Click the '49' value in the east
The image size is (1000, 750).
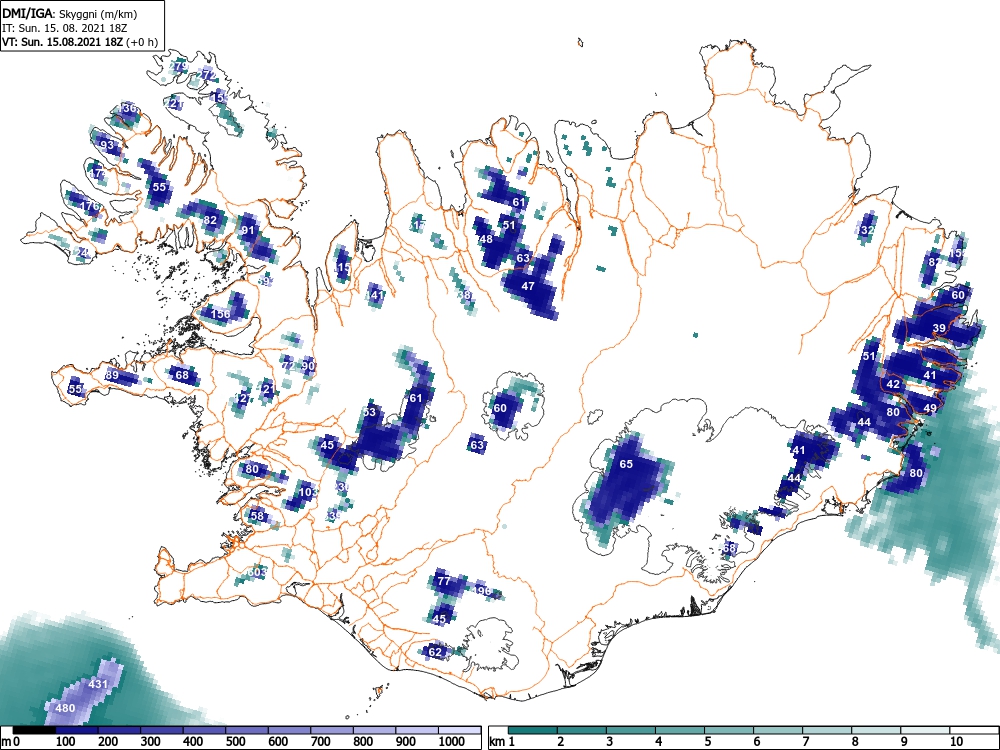(x=930, y=408)
